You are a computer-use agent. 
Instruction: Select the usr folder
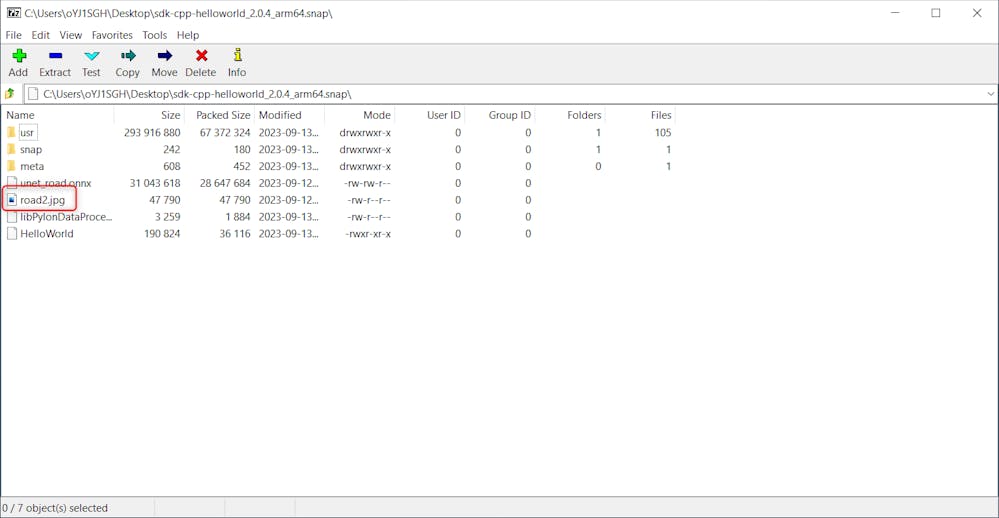28,133
